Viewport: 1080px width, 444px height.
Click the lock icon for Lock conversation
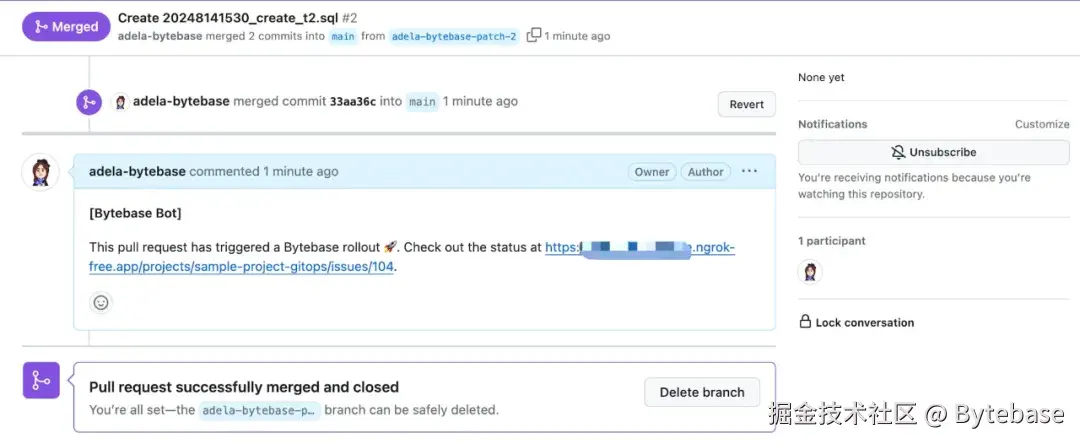point(805,322)
